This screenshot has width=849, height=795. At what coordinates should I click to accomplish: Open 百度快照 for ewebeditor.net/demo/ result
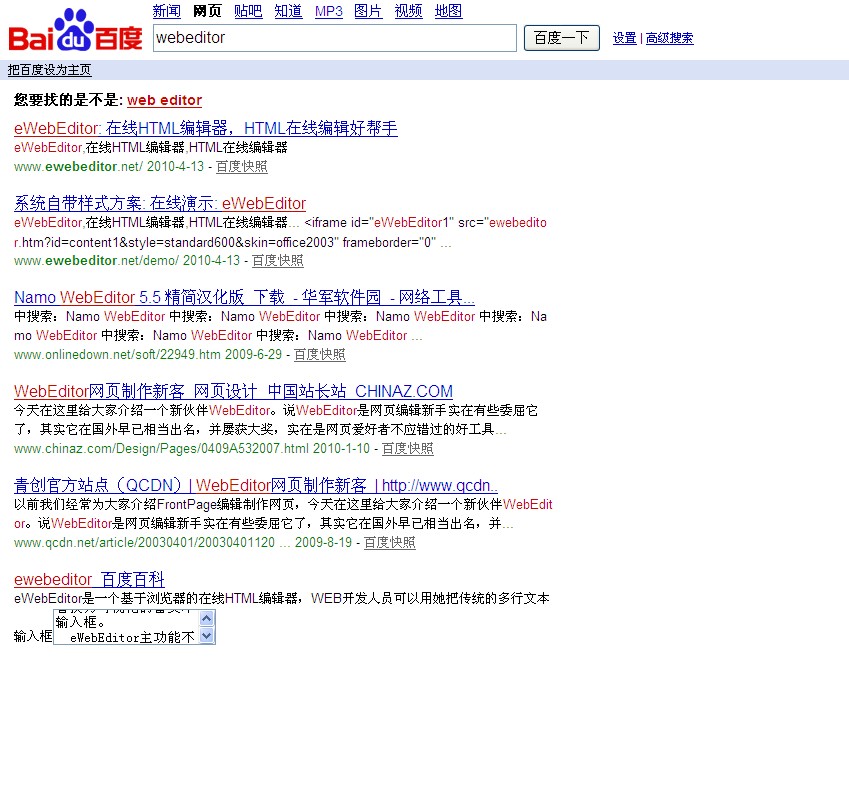pyautogui.click(x=277, y=260)
